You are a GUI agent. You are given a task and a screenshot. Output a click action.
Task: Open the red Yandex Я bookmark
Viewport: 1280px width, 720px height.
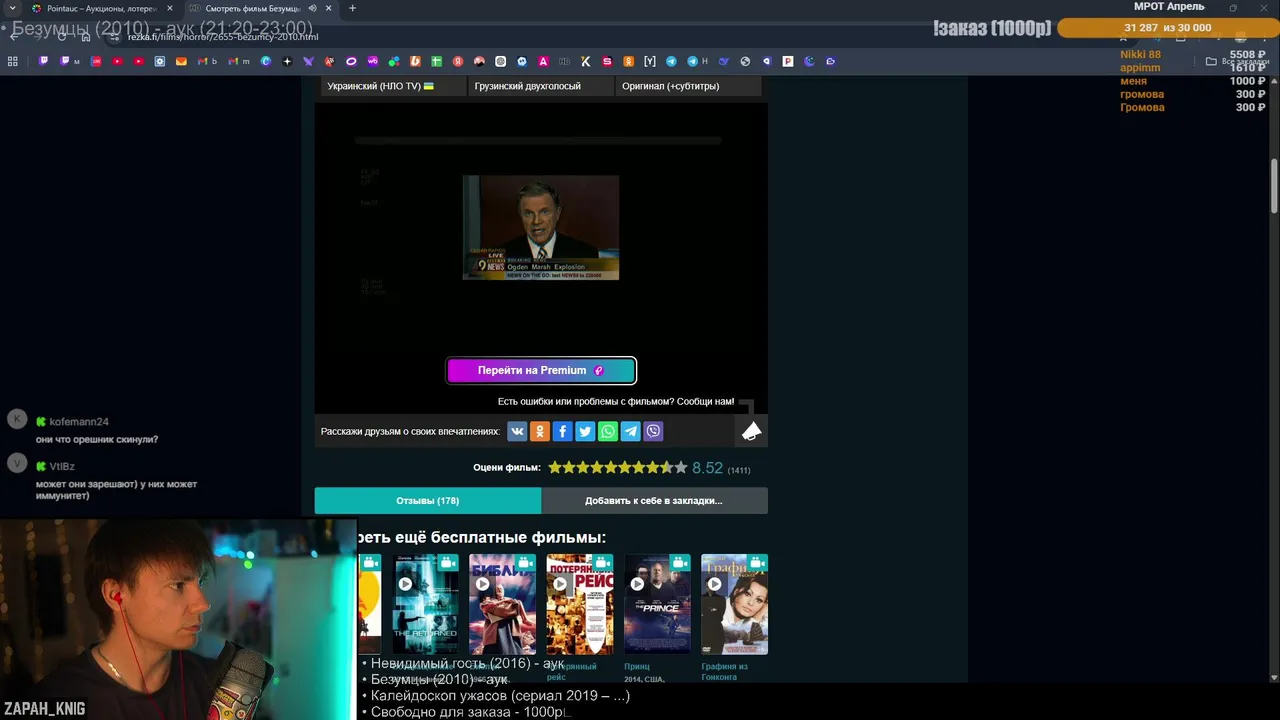458,61
